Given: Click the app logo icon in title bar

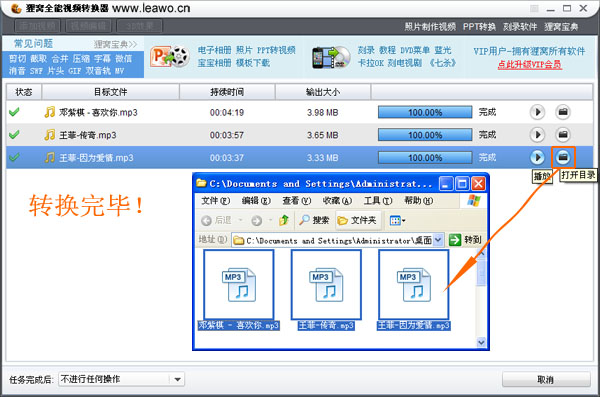Looking at the screenshot, I should pos(16,8).
